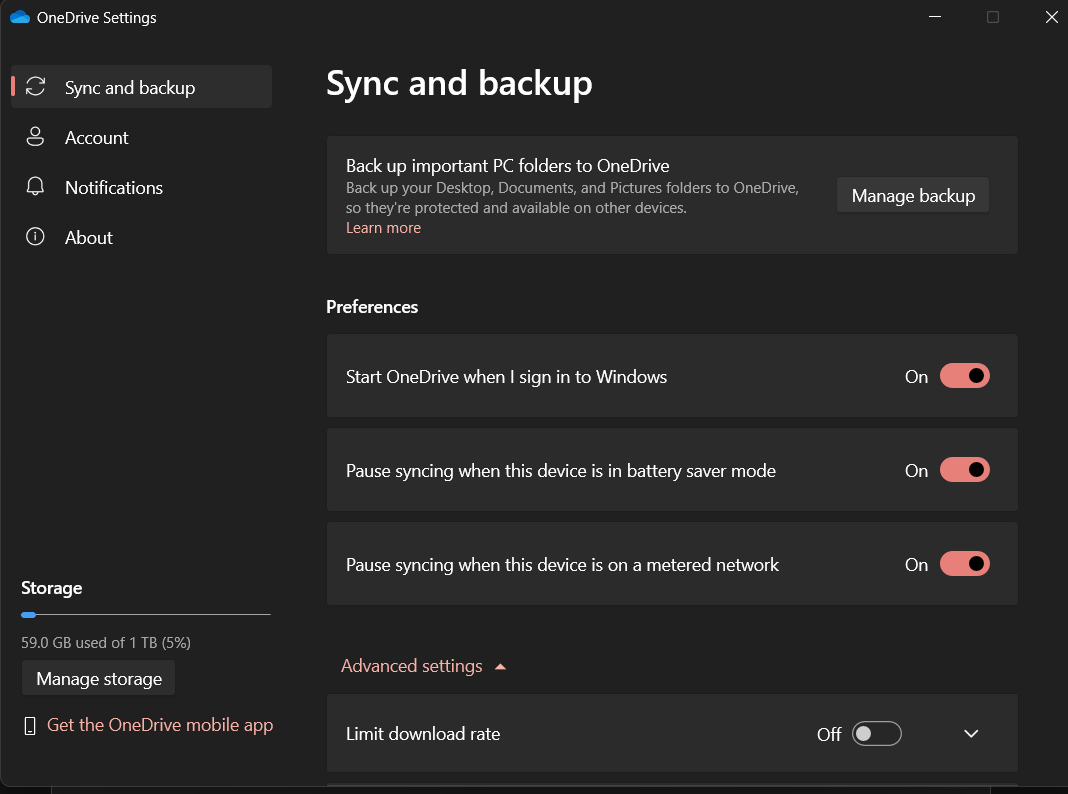Image resolution: width=1068 pixels, height=794 pixels.
Task: Click the Notifications bell icon
Action: tap(36, 187)
